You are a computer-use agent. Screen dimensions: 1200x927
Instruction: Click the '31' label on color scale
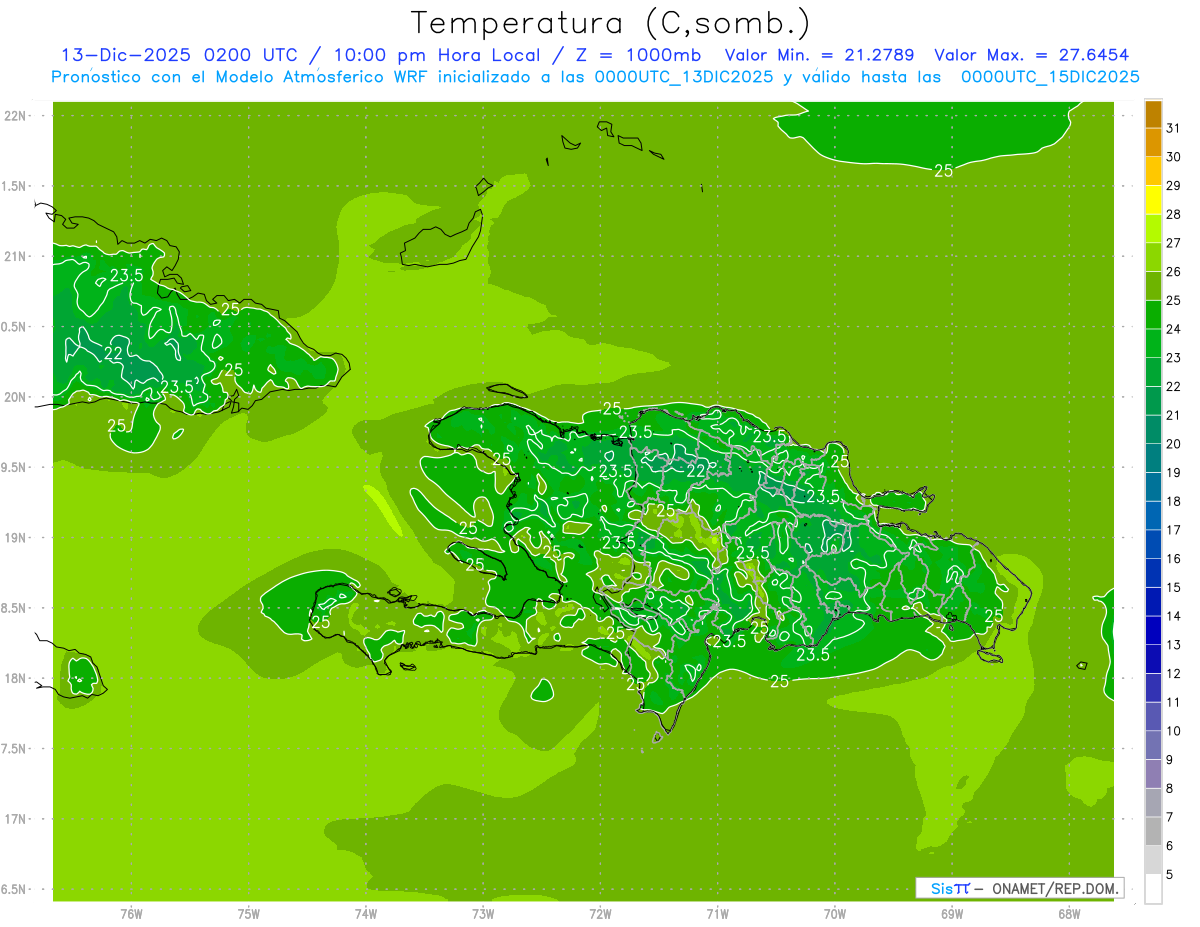(1173, 128)
